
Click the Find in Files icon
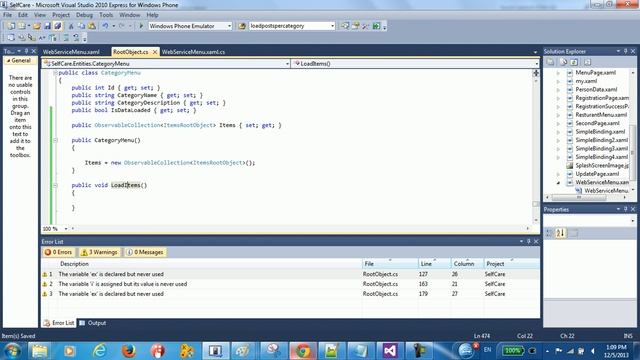point(242,26)
